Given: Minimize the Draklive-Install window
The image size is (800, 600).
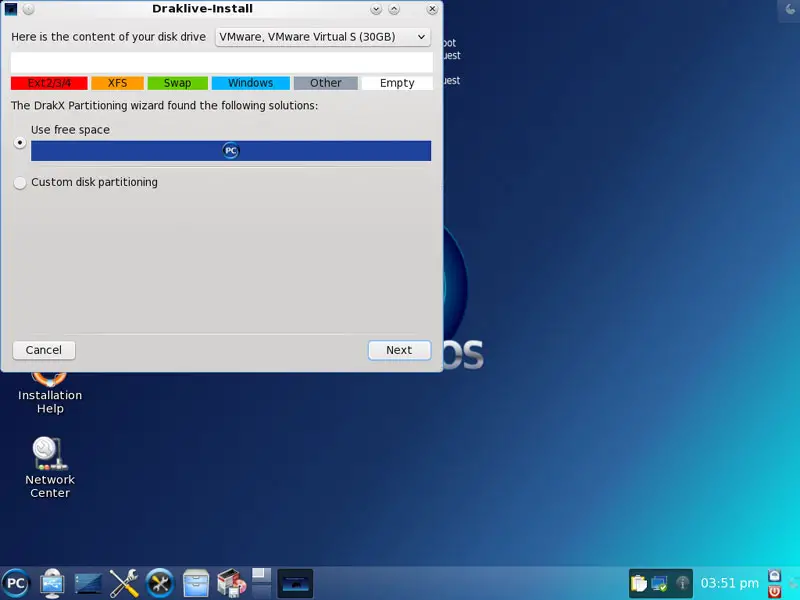Looking at the screenshot, I should [x=376, y=9].
